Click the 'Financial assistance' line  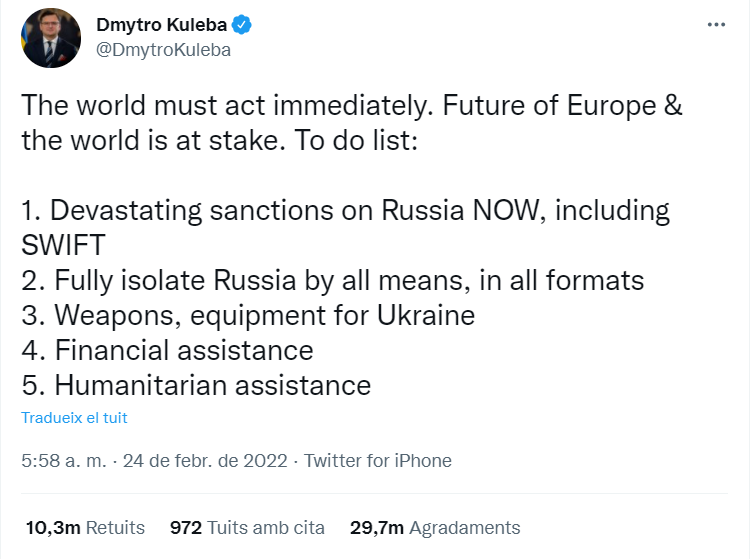(x=167, y=351)
